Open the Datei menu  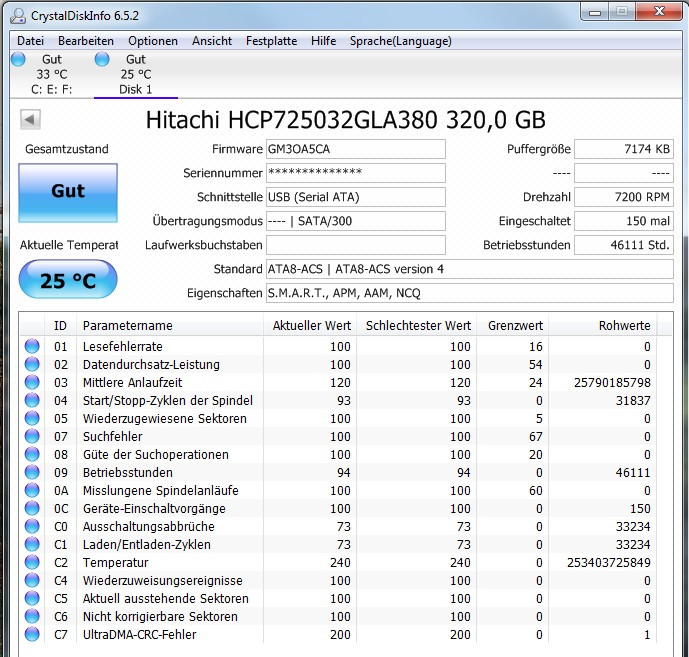tap(30, 41)
